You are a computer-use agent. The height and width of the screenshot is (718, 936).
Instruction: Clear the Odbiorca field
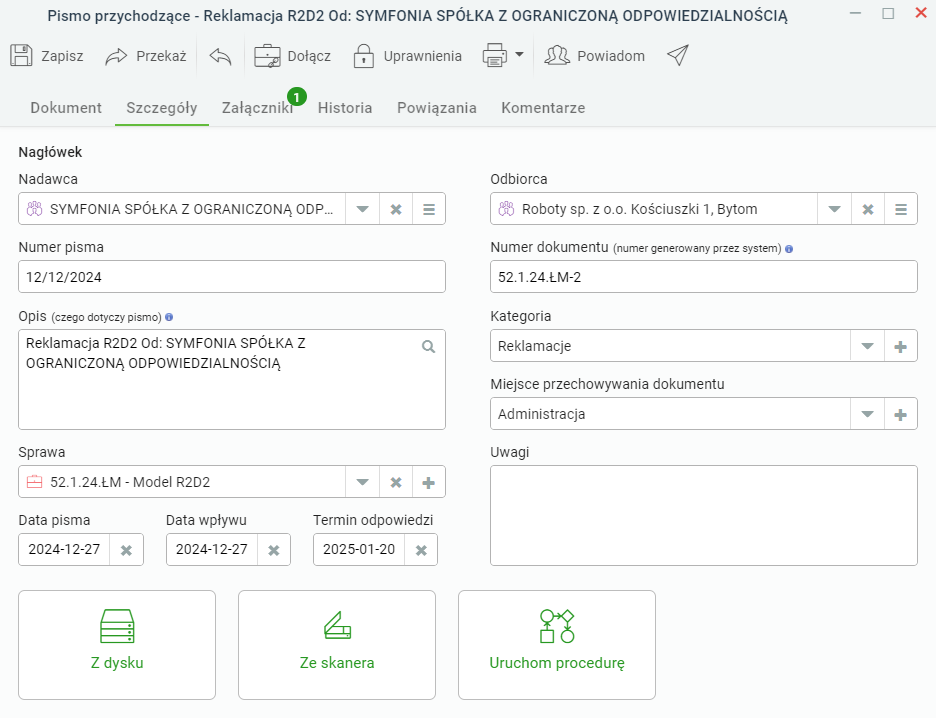point(868,209)
